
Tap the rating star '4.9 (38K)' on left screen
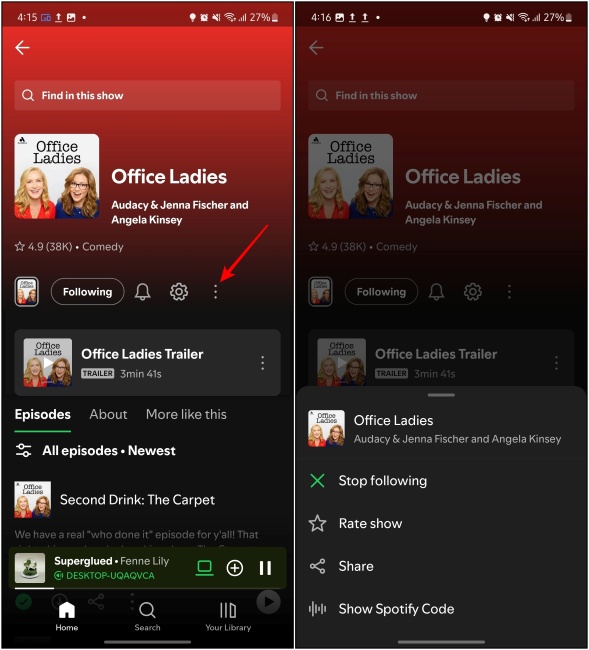(x=43, y=247)
